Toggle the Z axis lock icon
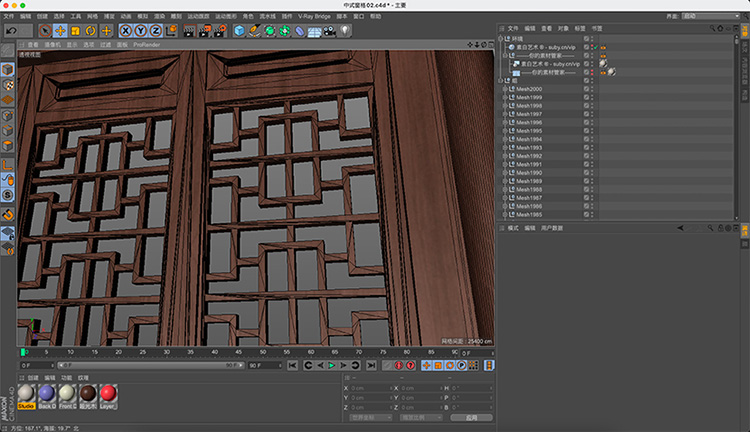The height and width of the screenshot is (432, 750). (x=155, y=31)
